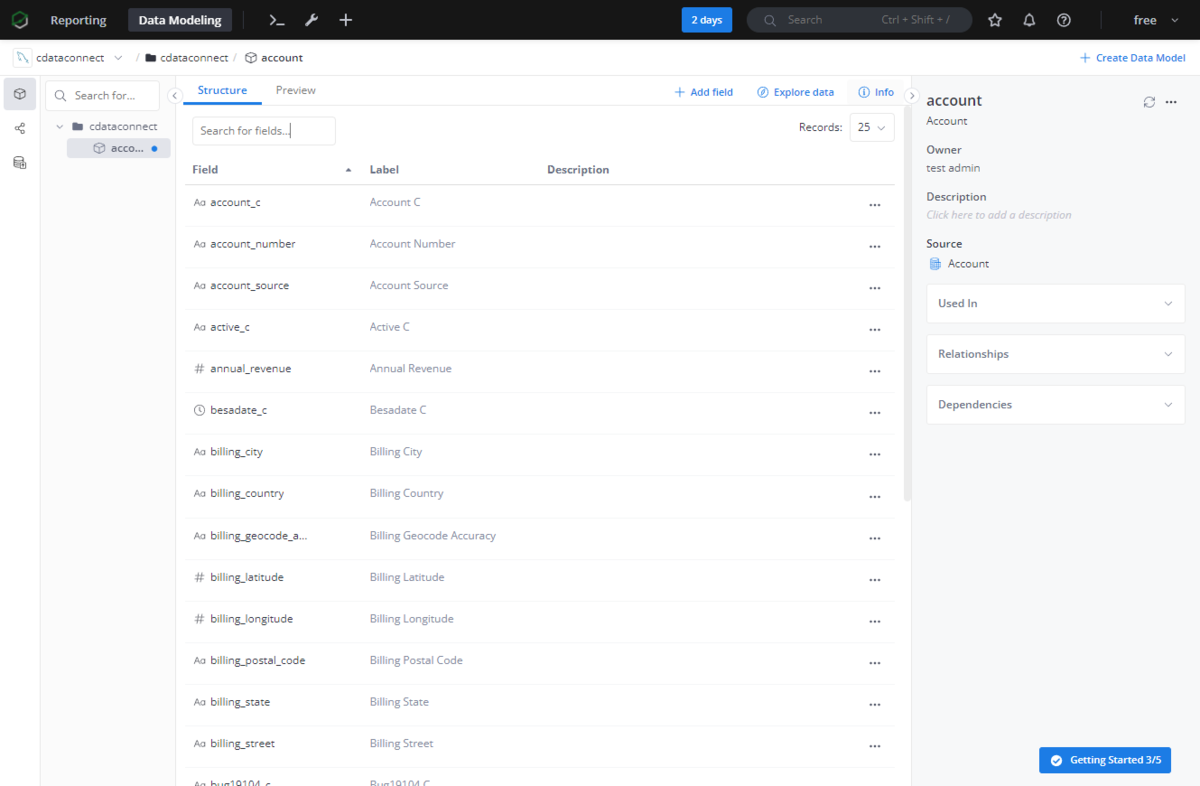Collapse the right info panel arrow
This screenshot has height=786, width=1200.
911,95
